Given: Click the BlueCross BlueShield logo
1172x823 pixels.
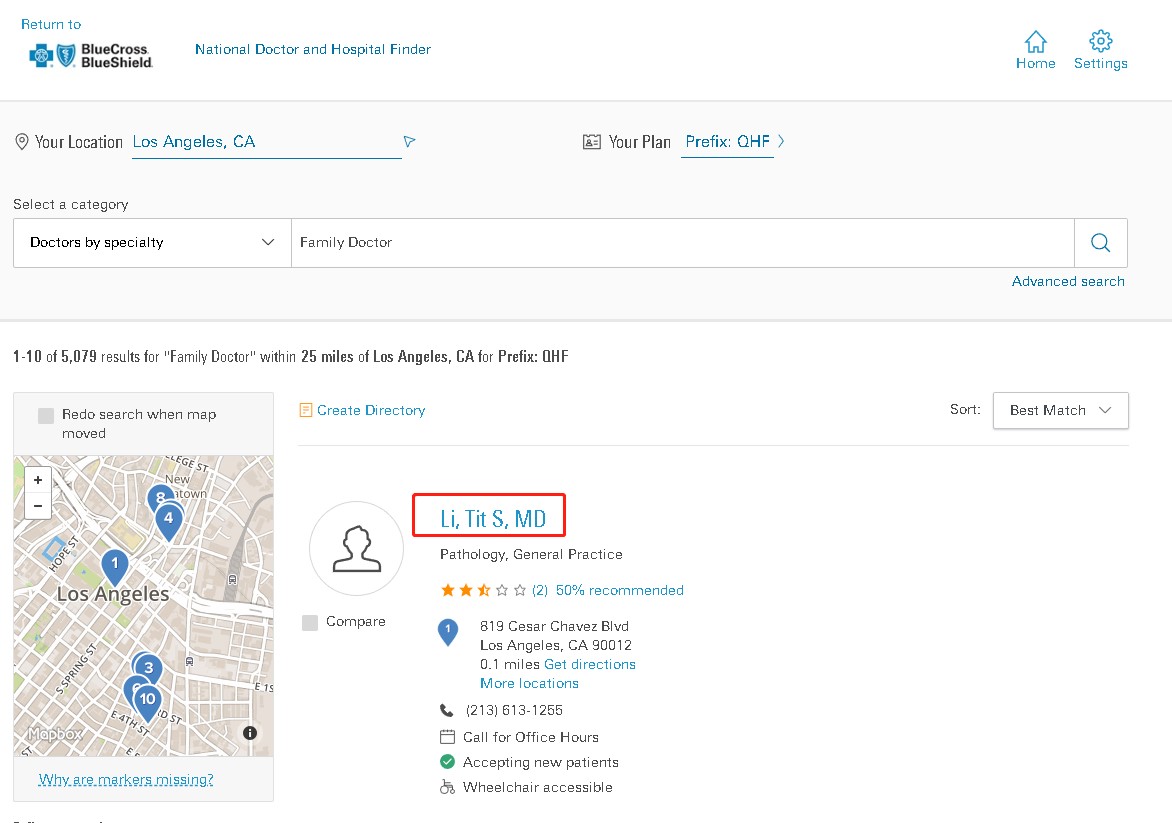Looking at the screenshot, I should (x=91, y=55).
